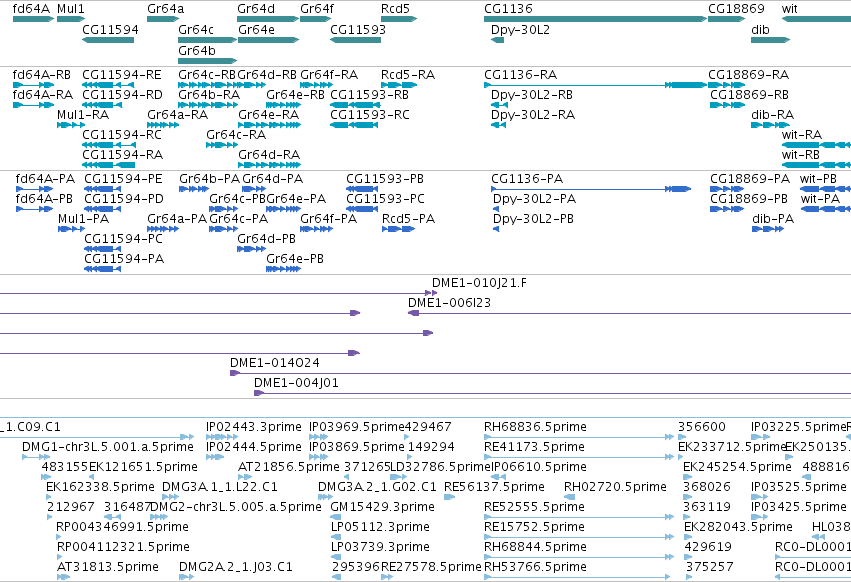Select protein Gr64f-PA
The height and width of the screenshot is (582, 851).
(x=328, y=219)
